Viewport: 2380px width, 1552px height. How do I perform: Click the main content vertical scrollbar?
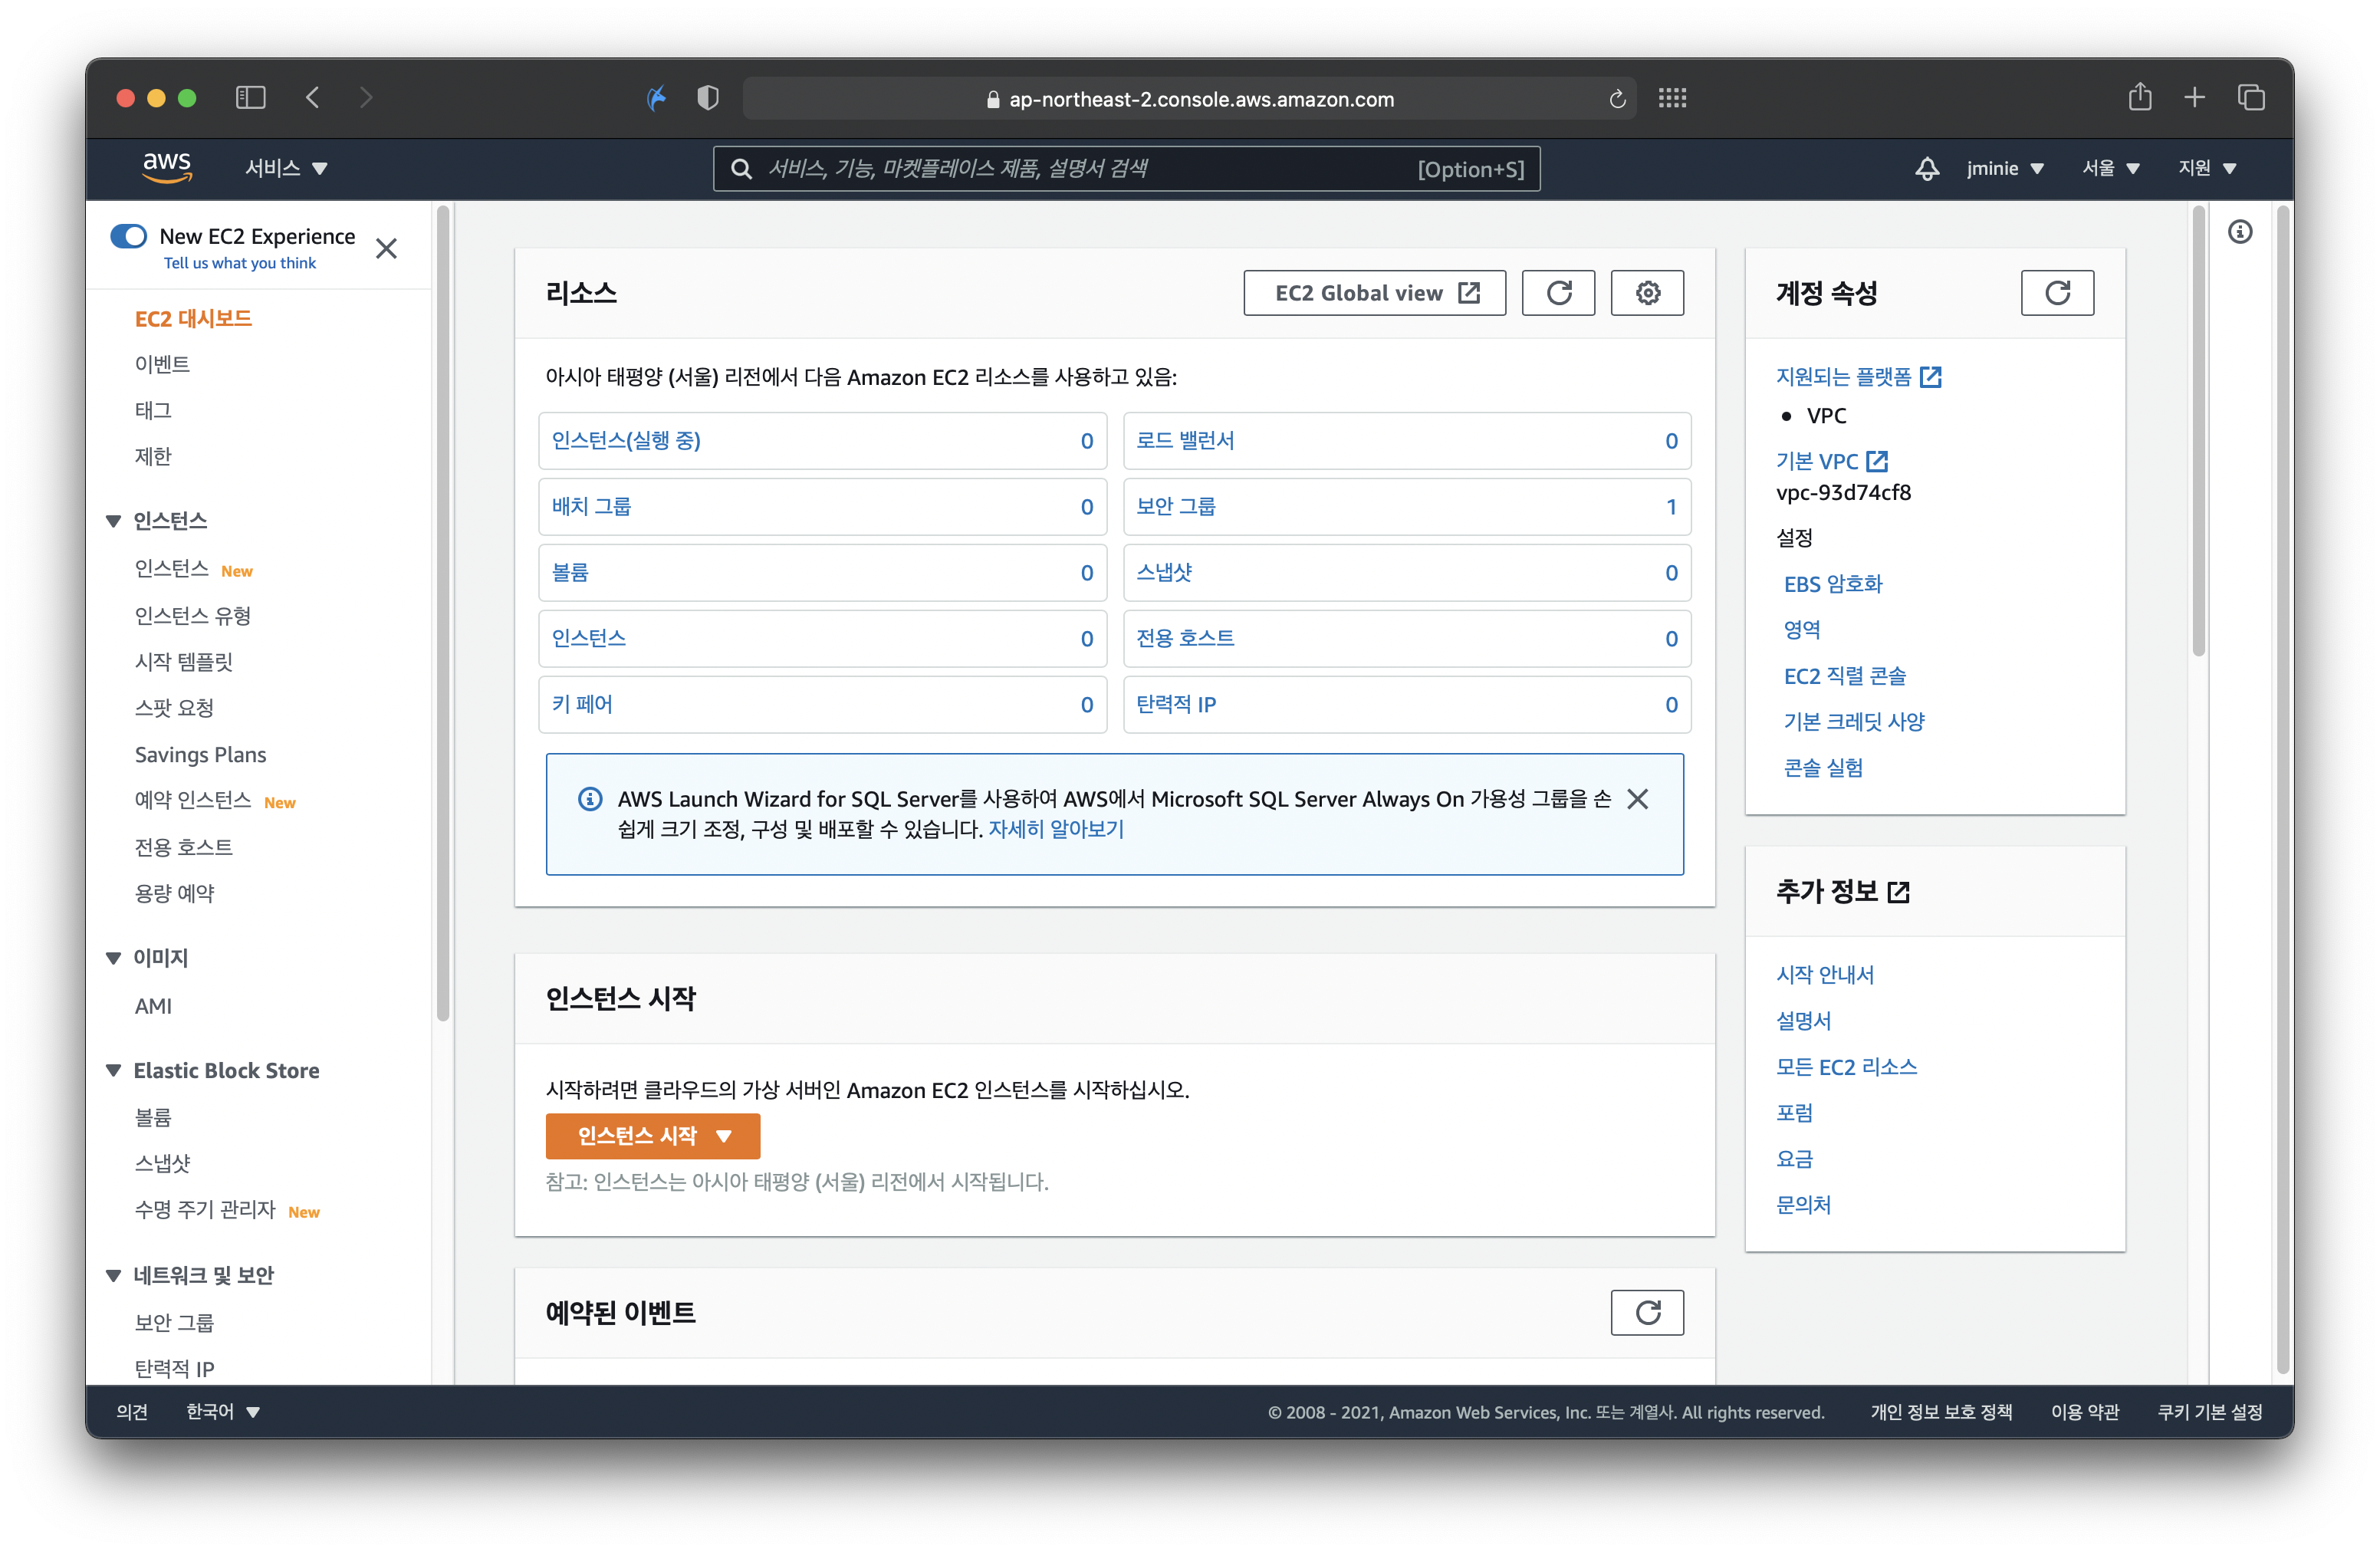pyautogui.click(x=2198, y=431)
